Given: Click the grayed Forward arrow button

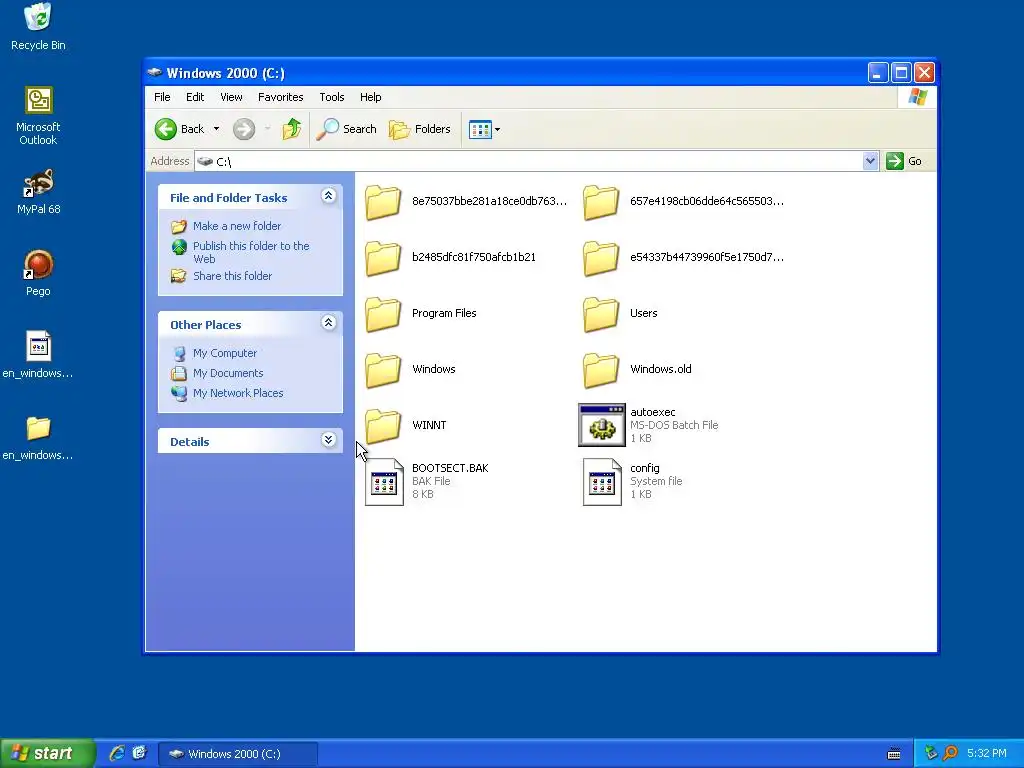Looking at the screenshot, I should [x=244, y=129].
